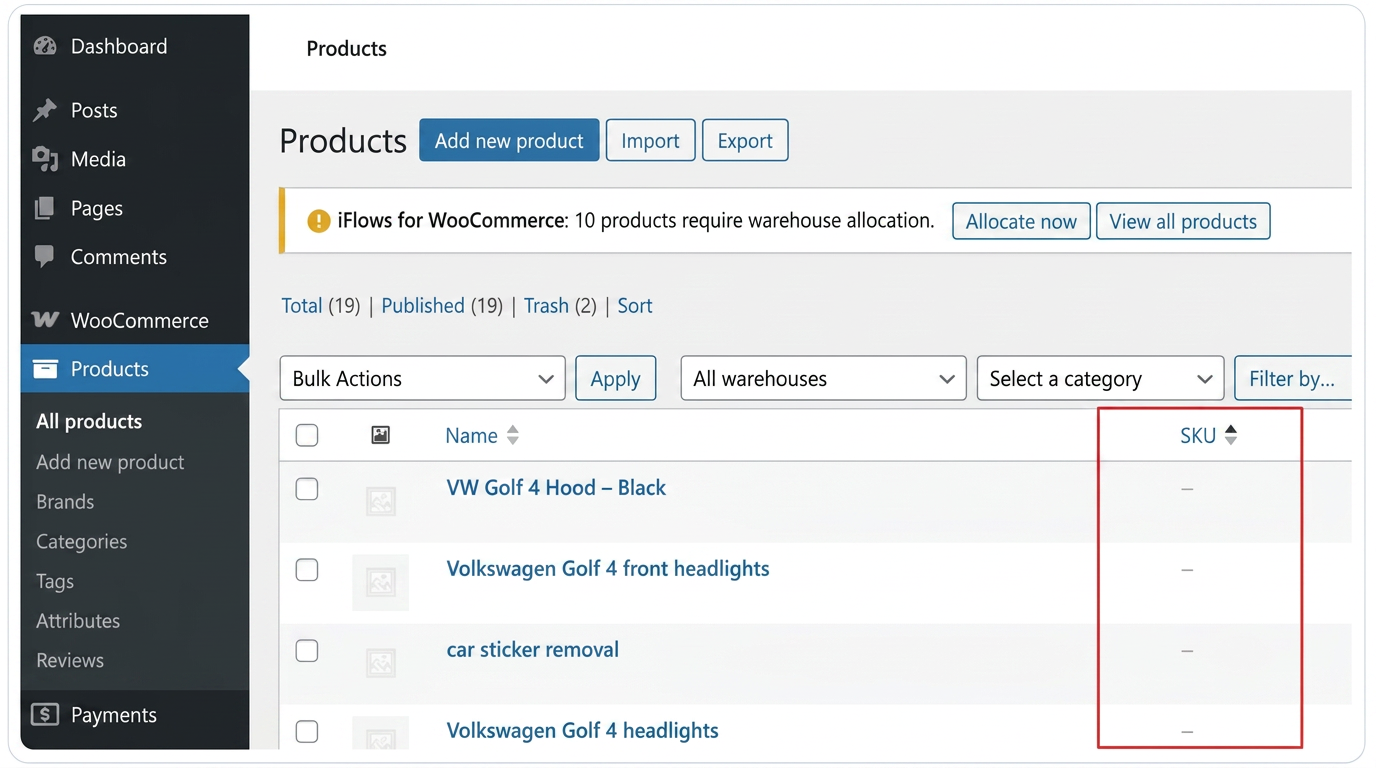The image size is (1376, 768).
Task: Click the Import button
Action: [x=650, y=140]
